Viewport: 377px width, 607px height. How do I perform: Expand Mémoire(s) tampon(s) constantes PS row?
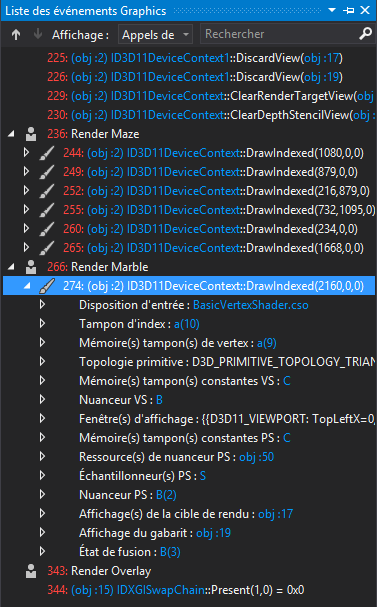pyautogui.click(x=43, y=437)
